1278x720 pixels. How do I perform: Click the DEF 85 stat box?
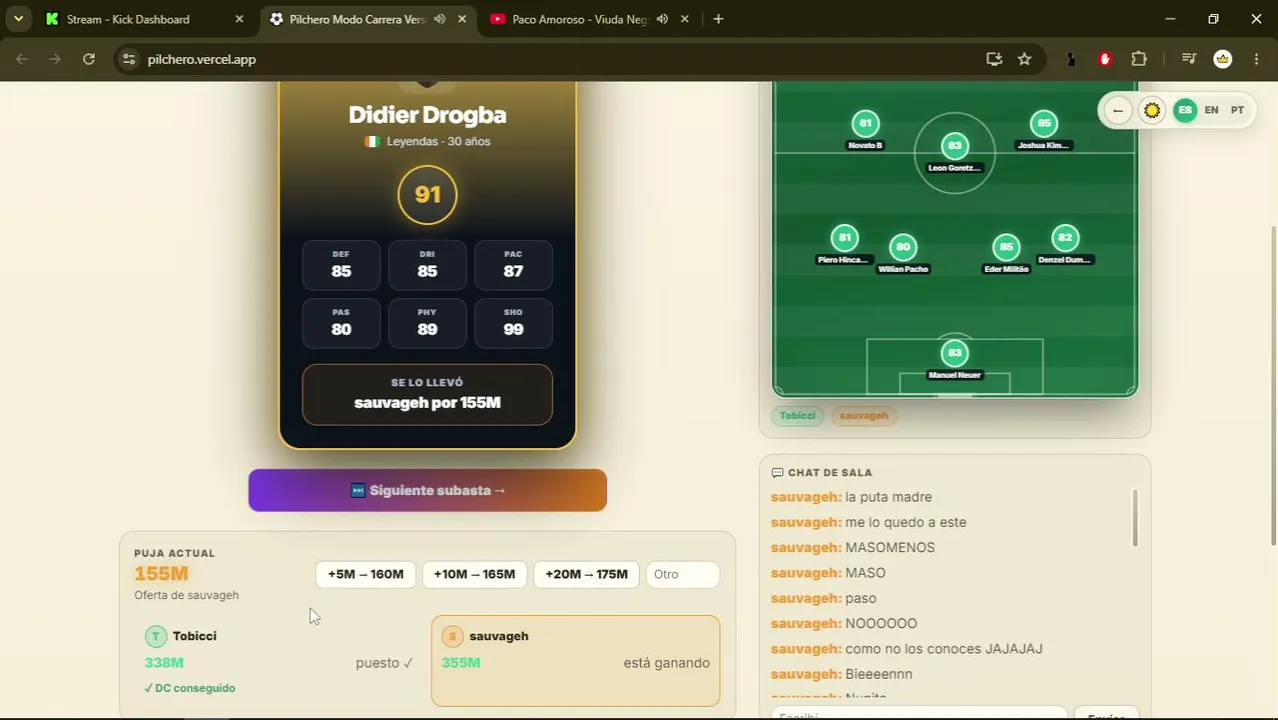(x=341, y=265)
